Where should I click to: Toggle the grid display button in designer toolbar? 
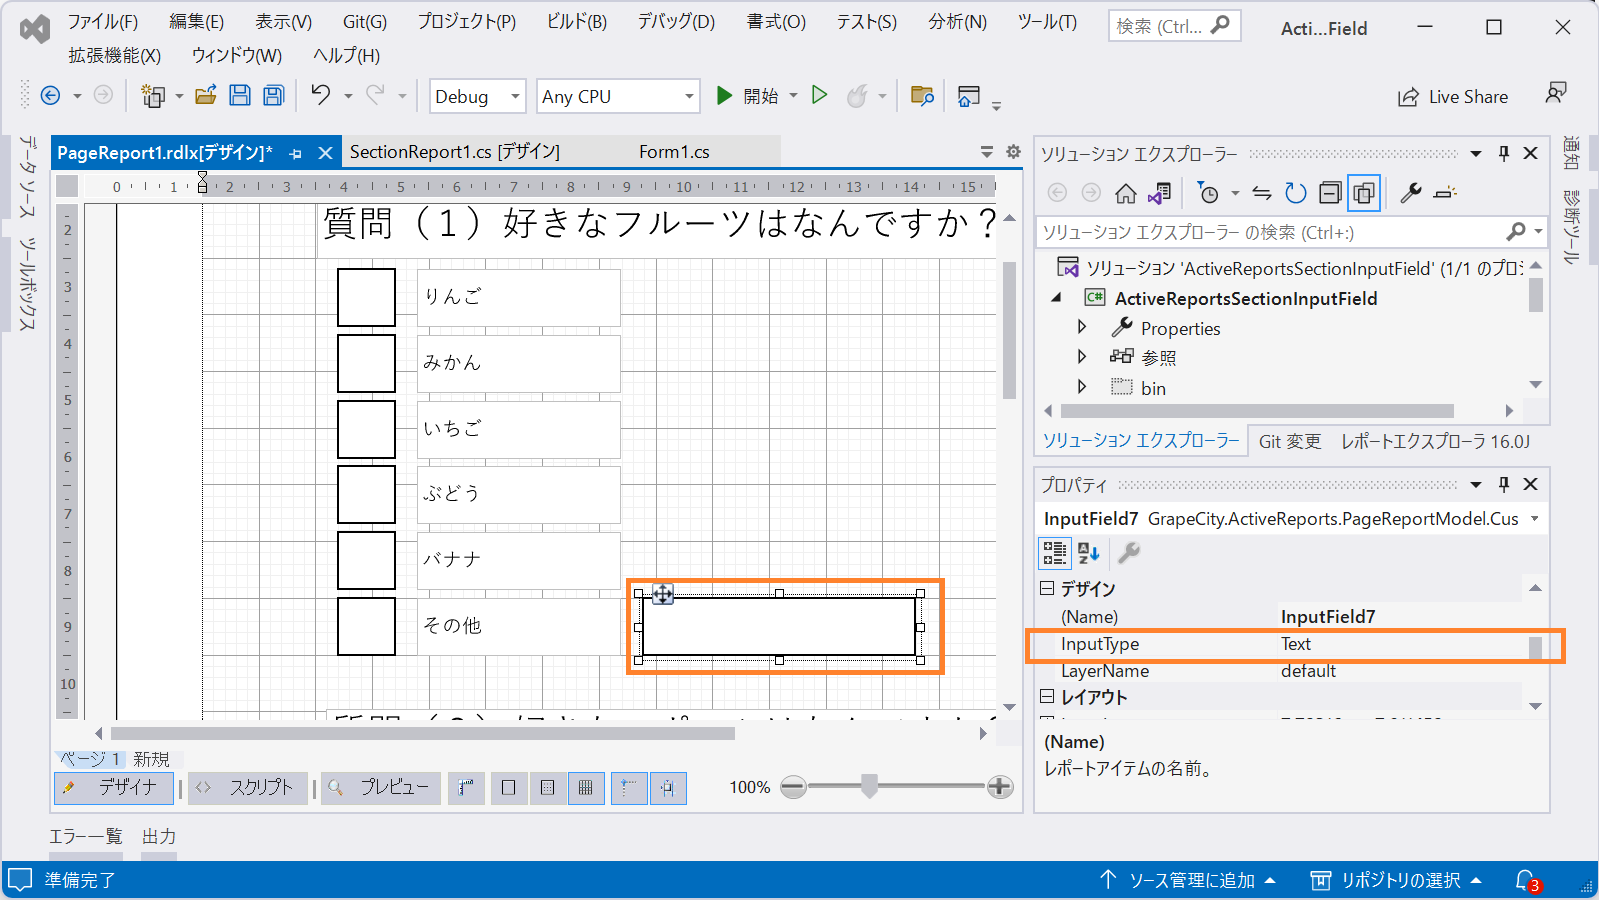(586, 788)
